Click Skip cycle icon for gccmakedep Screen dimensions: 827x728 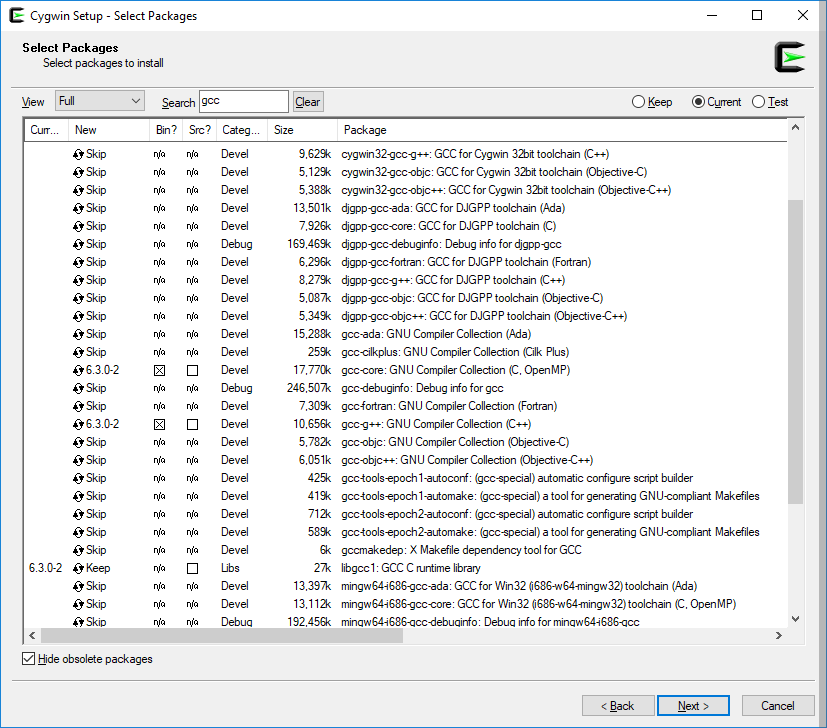[78, 550]
